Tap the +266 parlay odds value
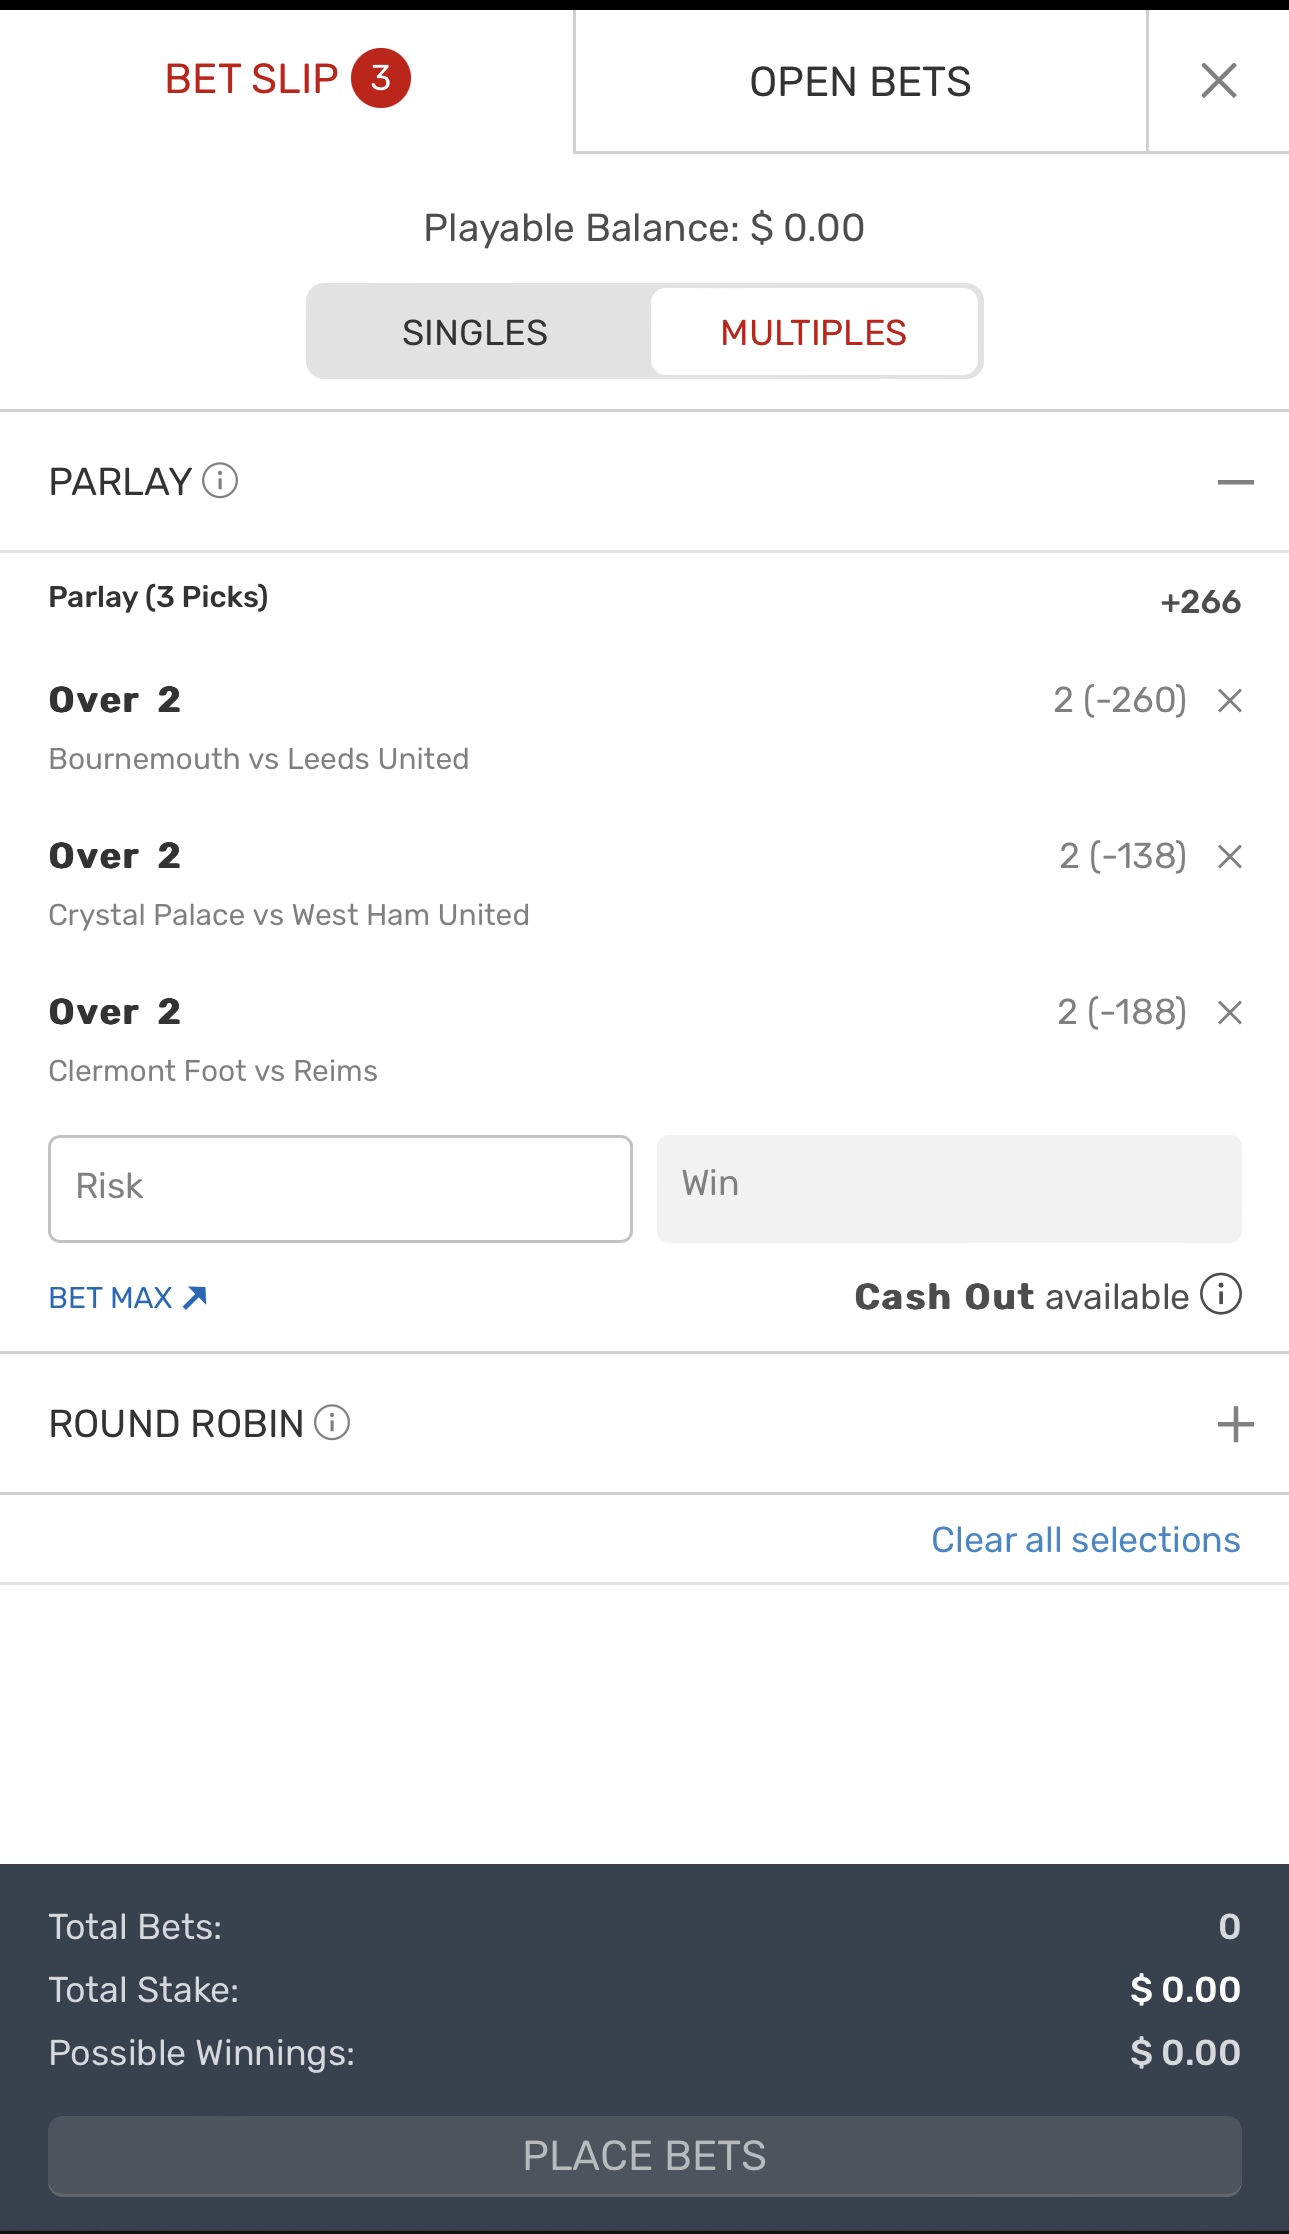This screenshot has width=1289, height=2234. (1200, 602)
